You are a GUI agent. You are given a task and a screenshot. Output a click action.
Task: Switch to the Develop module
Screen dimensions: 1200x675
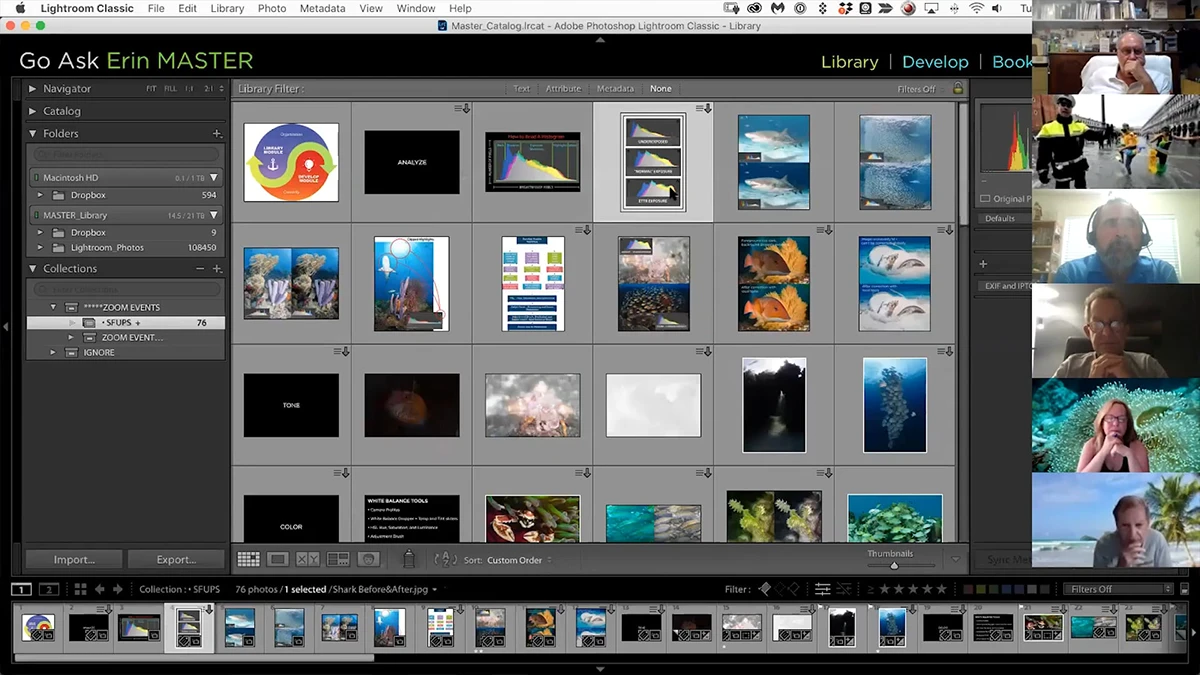935,62
